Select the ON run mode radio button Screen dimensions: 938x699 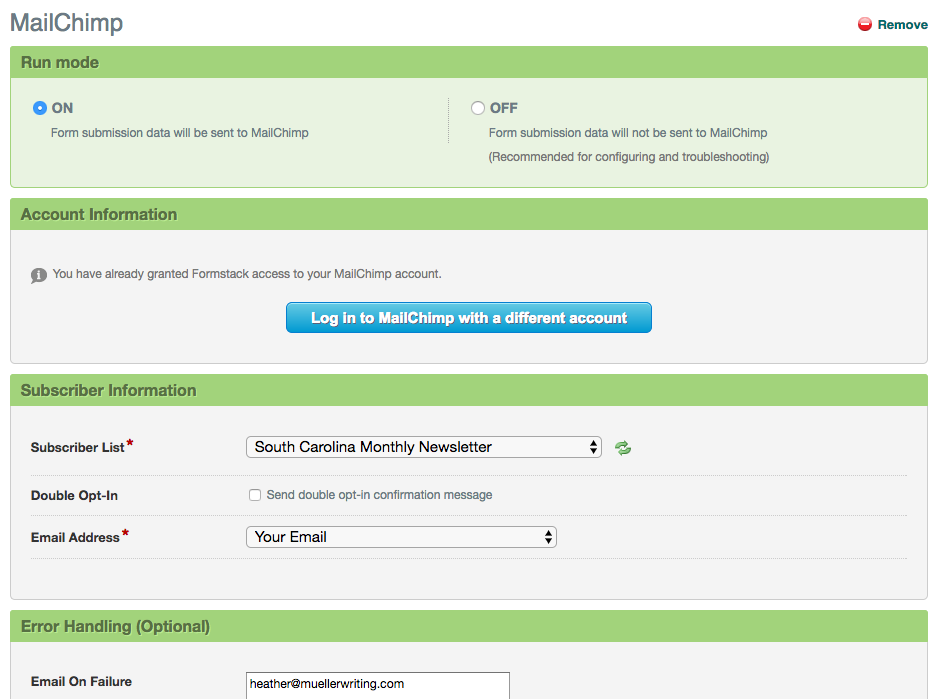[40, 108]
